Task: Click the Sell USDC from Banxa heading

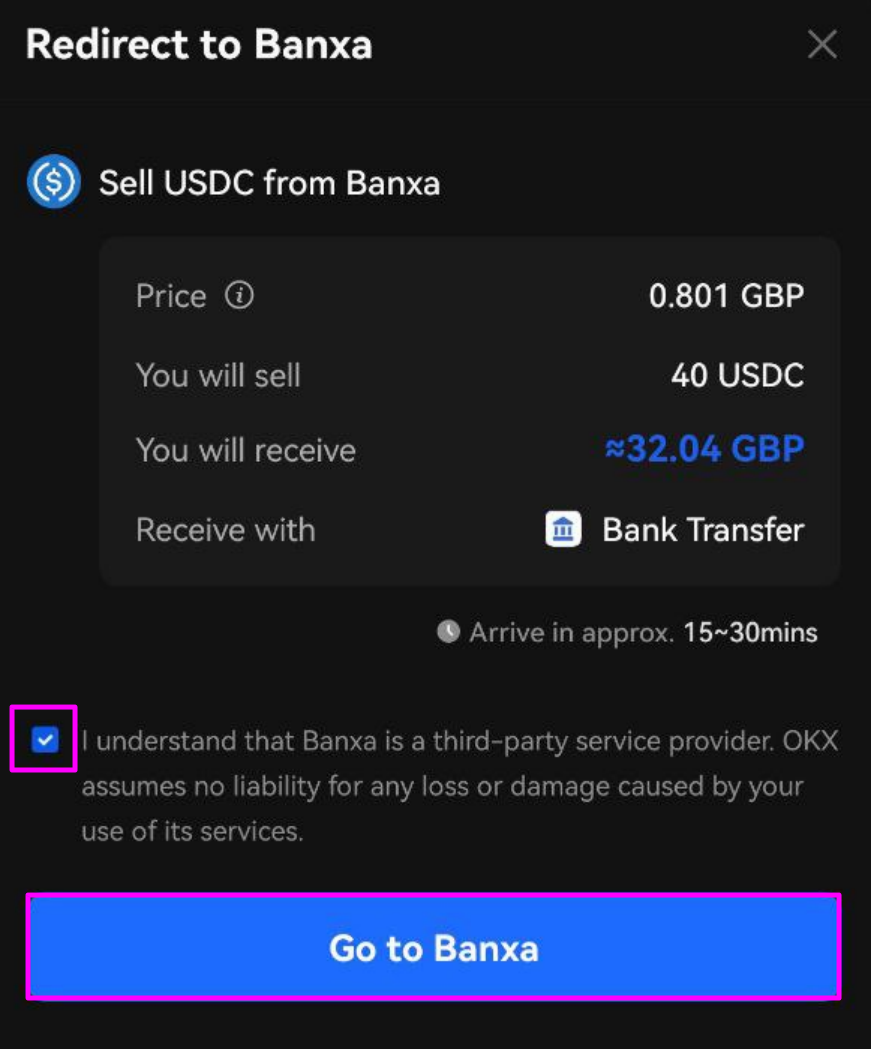Action: (270, 183)
